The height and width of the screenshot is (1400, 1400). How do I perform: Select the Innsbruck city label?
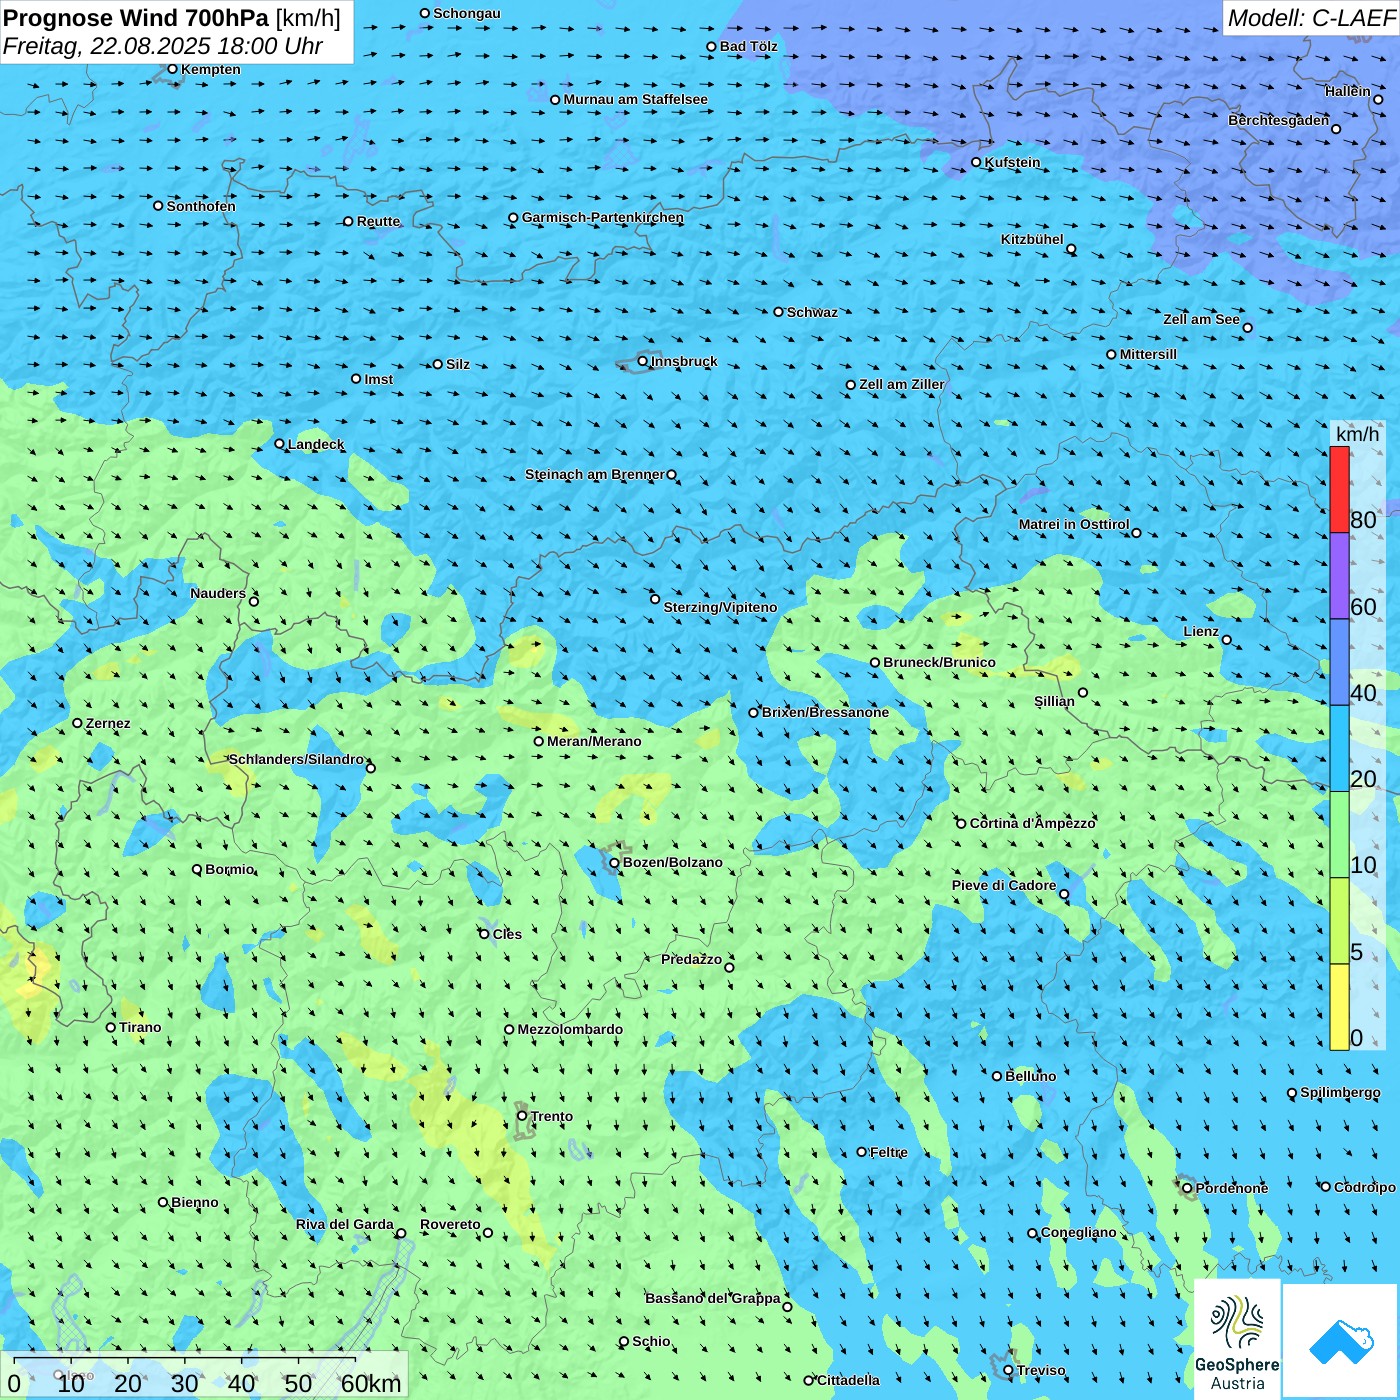point(684,361)
